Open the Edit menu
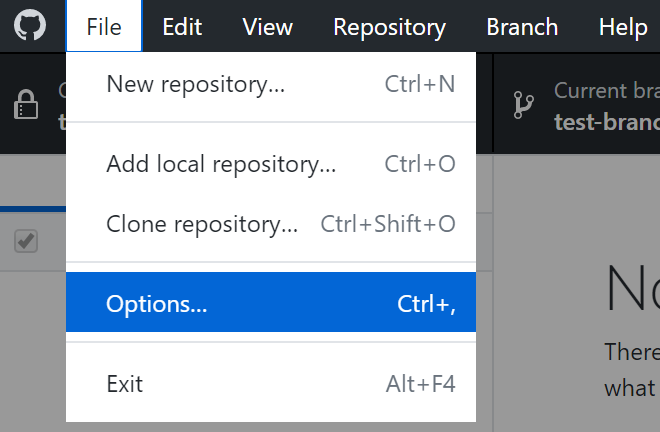 pos(182,27)
